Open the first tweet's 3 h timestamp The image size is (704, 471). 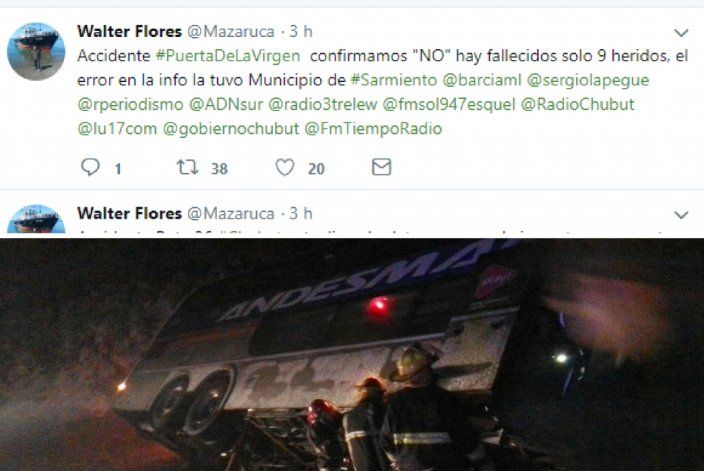pyautogui.click(x=301, y=31)
